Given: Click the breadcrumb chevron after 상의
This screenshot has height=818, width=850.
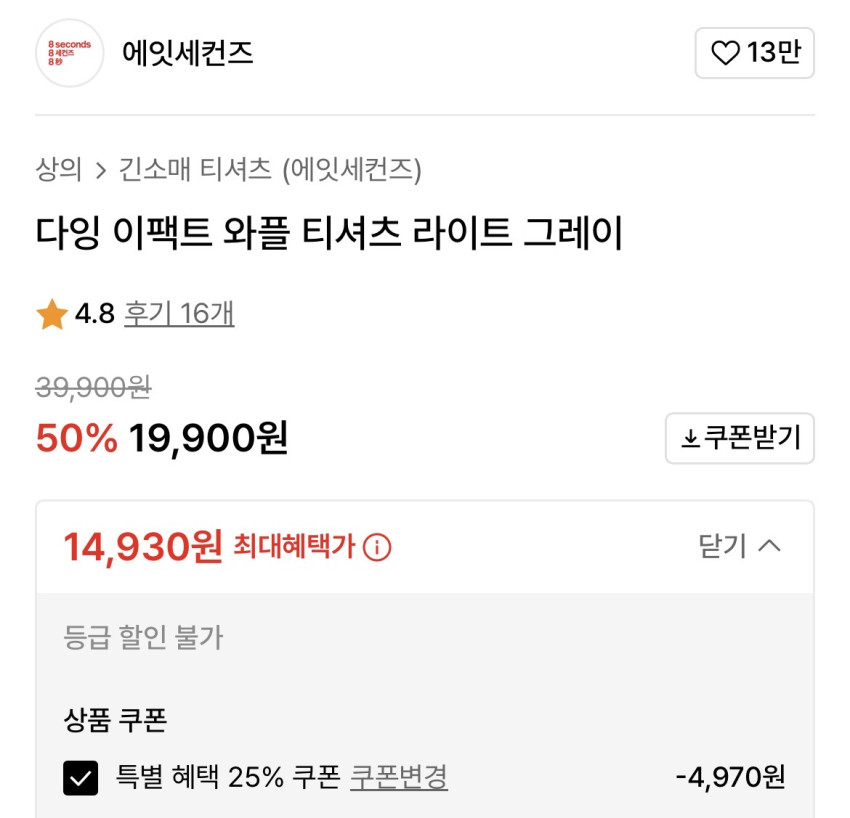Looking at the screenshot, I should tap(100, 170).
